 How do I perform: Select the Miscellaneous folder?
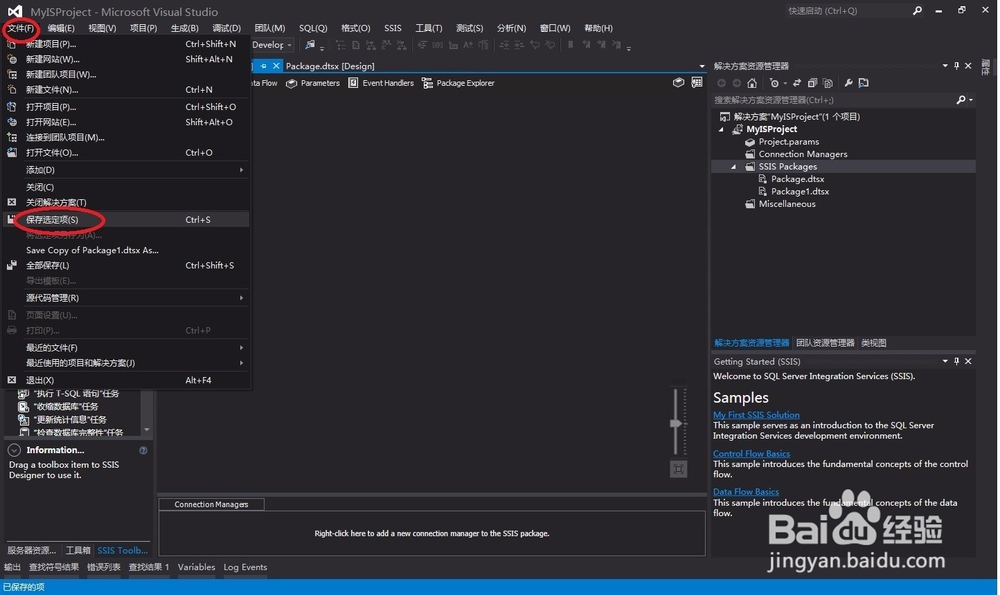coord(787,204)
